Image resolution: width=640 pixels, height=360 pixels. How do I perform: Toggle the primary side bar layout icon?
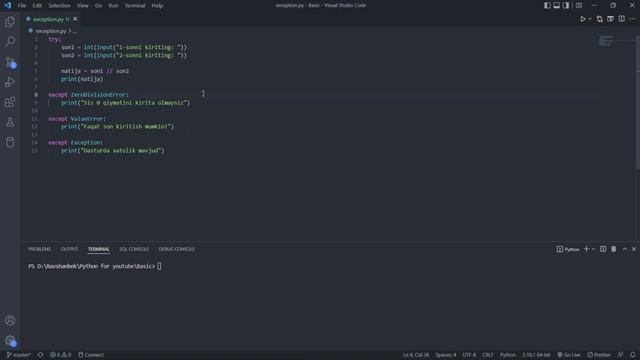pos(547,5)
